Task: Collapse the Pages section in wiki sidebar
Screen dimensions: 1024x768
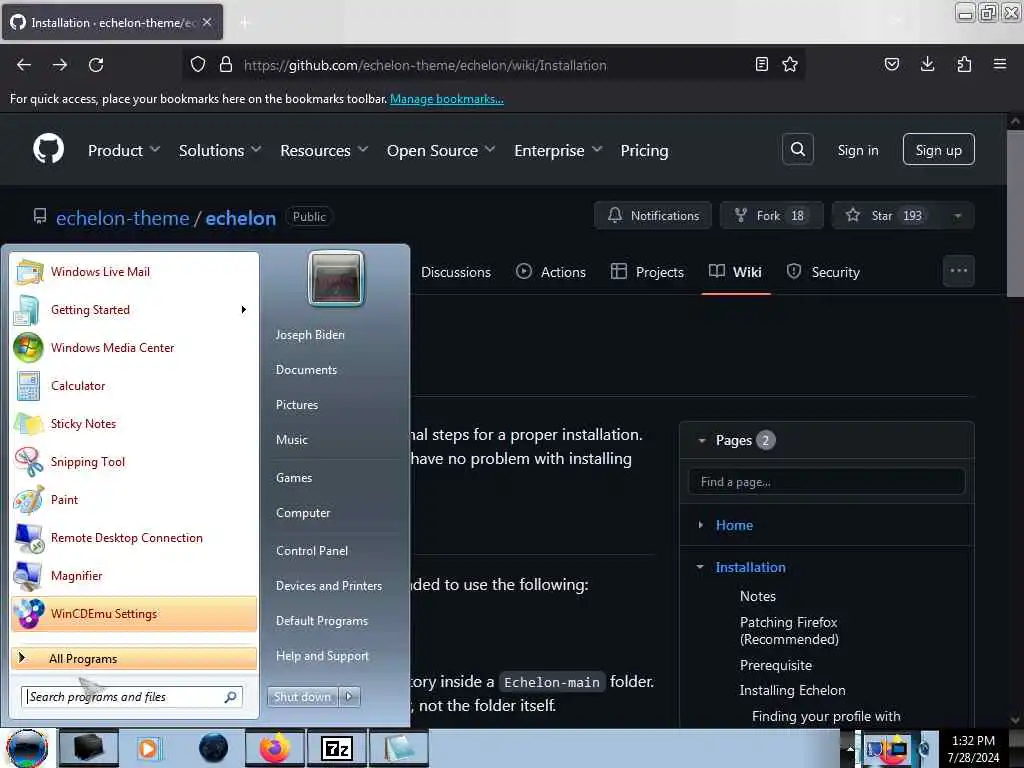Action: (702, 440)
